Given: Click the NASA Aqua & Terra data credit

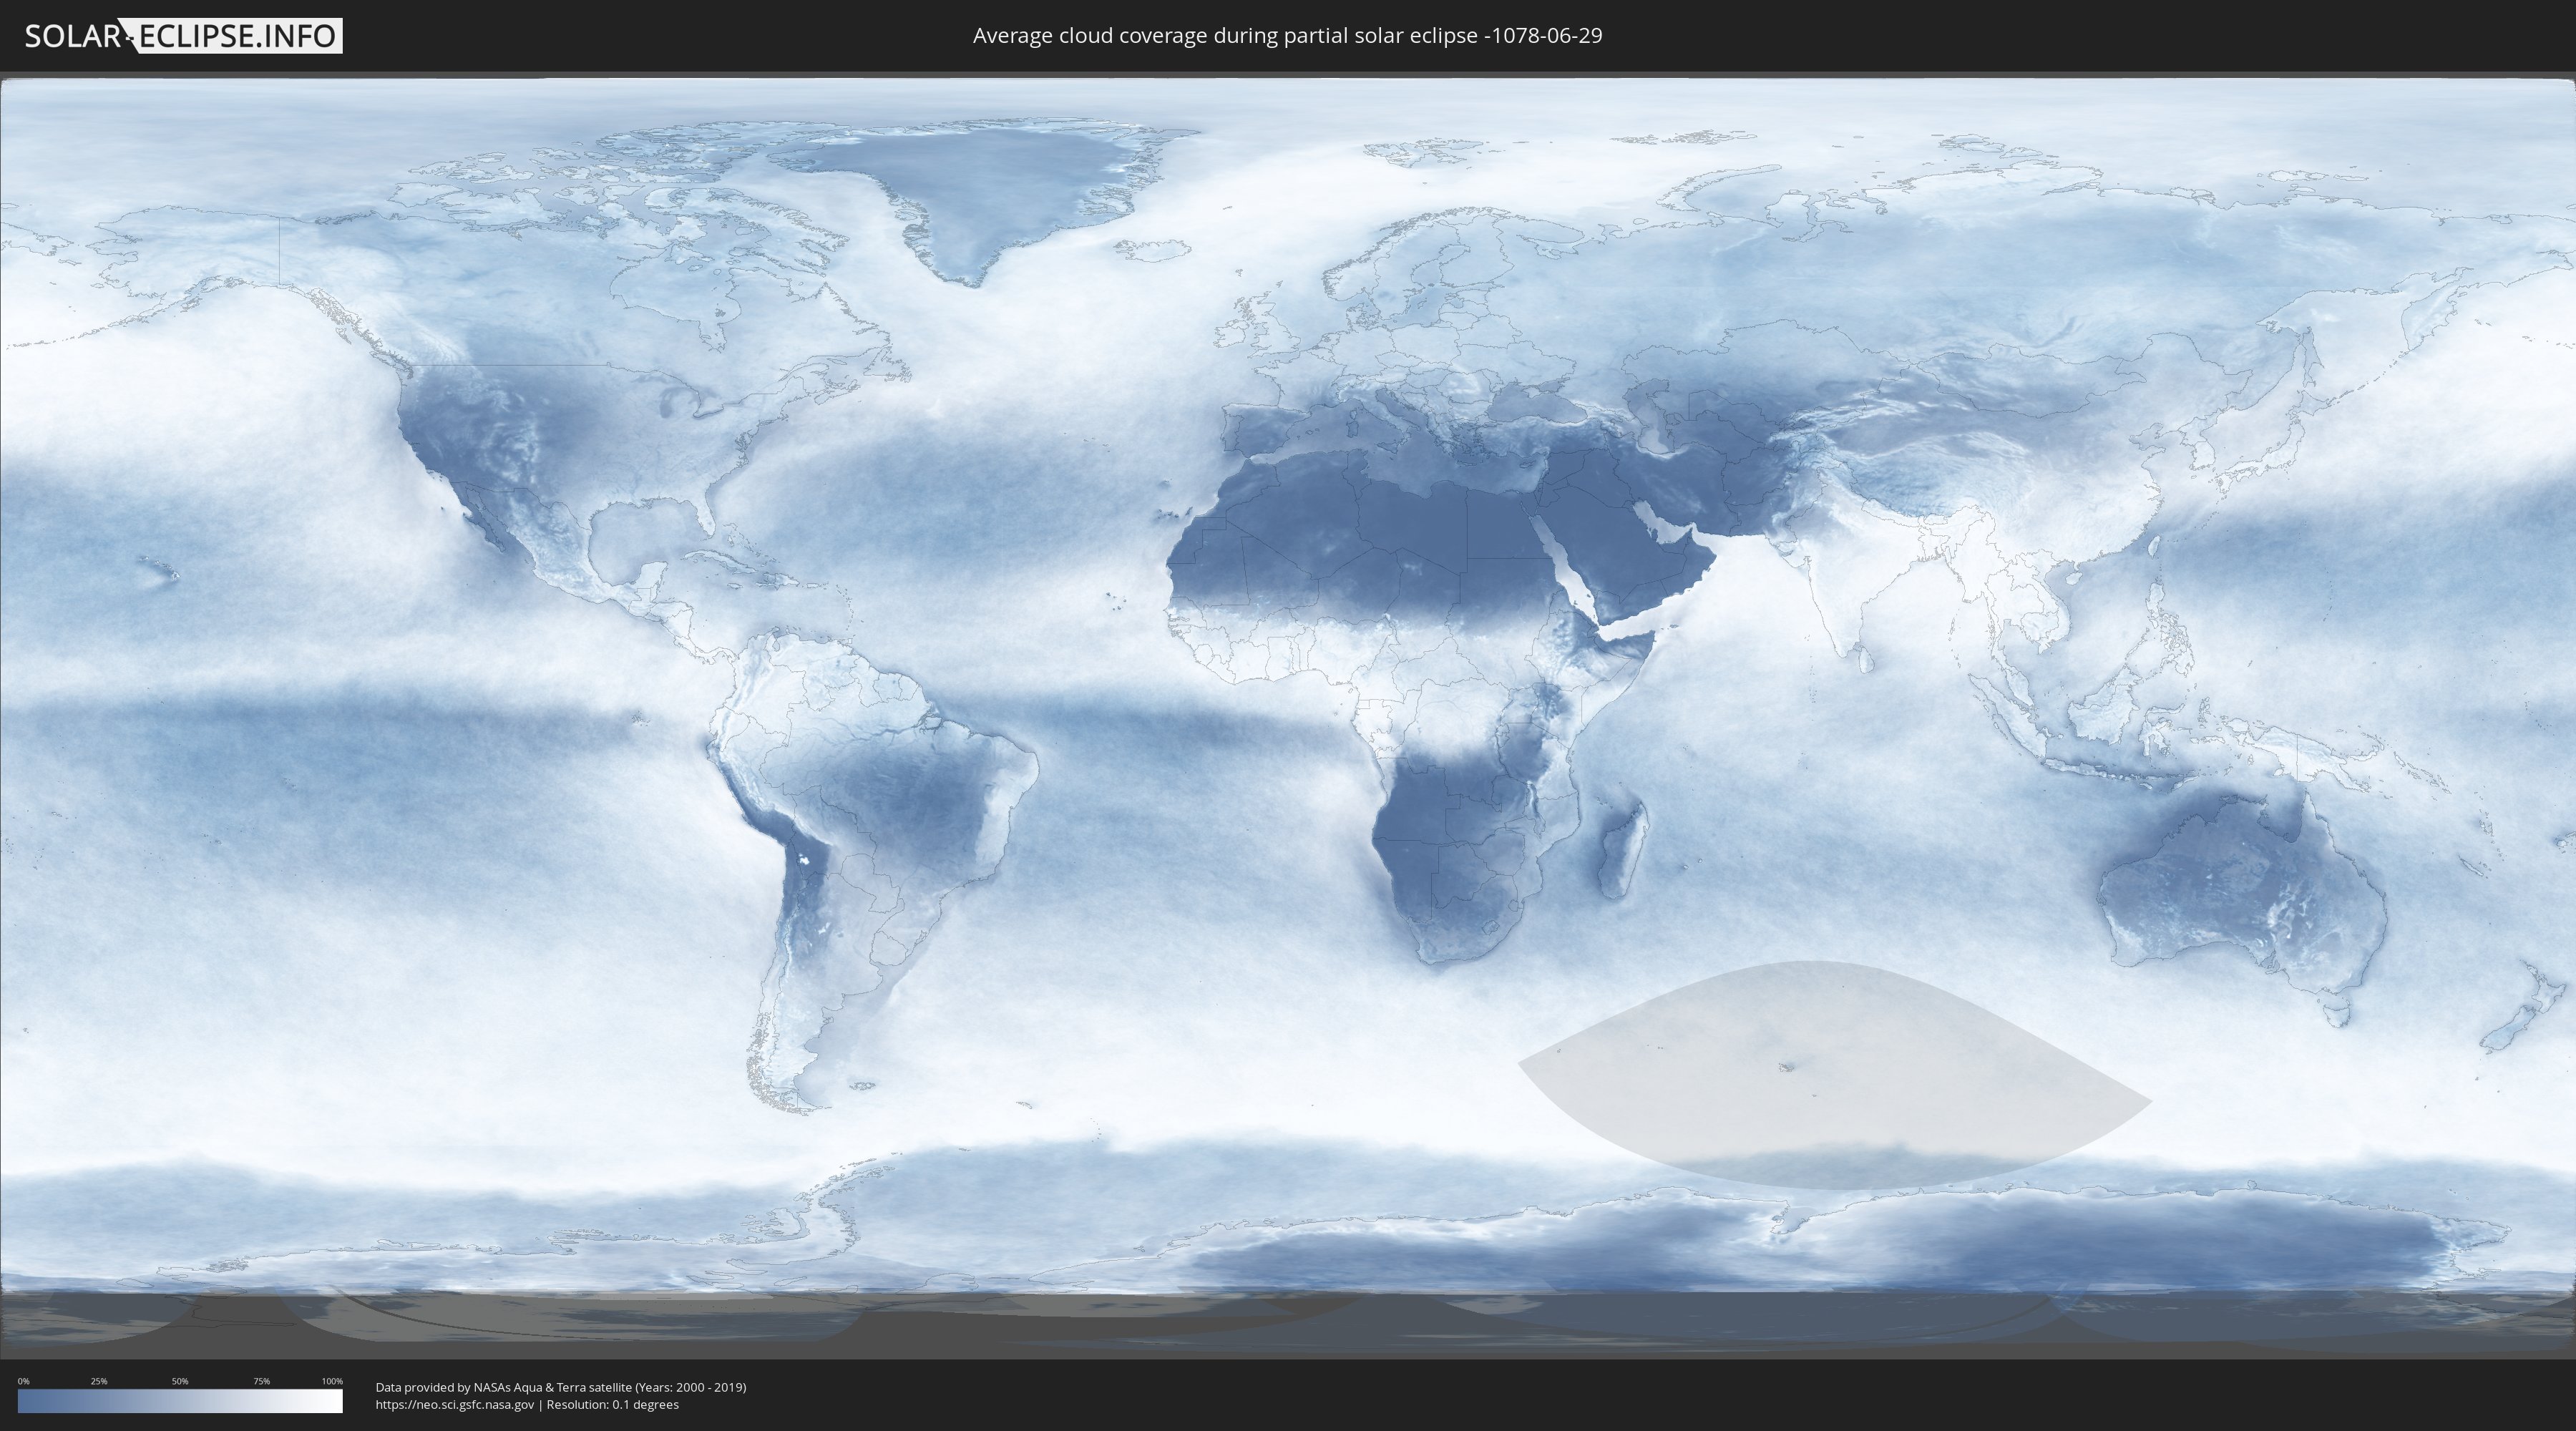Looking at the screenshot, I should 560,1387.
